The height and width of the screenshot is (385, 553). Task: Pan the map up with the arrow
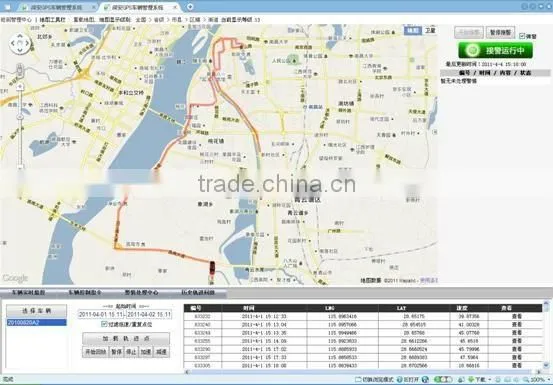tap(20, 36)
